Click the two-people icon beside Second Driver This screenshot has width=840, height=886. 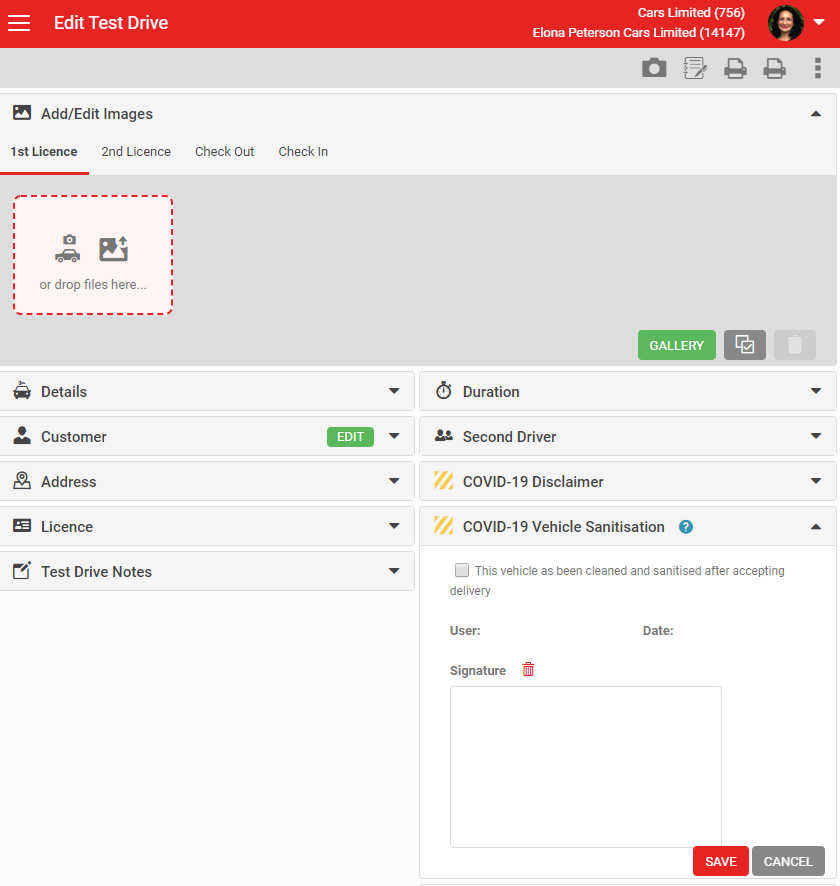click(444, 435)
